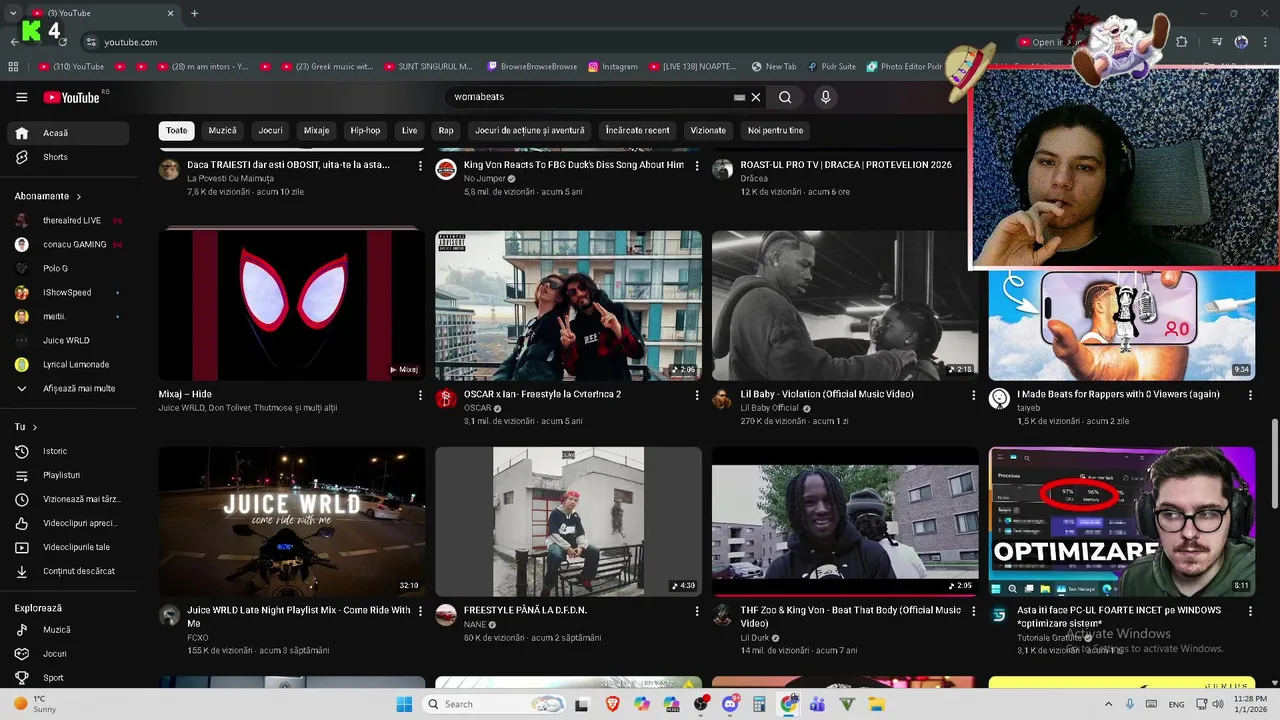Screen dimensions: 1280x720
Task: Go to the YouTube home logo
Action: 71,97
